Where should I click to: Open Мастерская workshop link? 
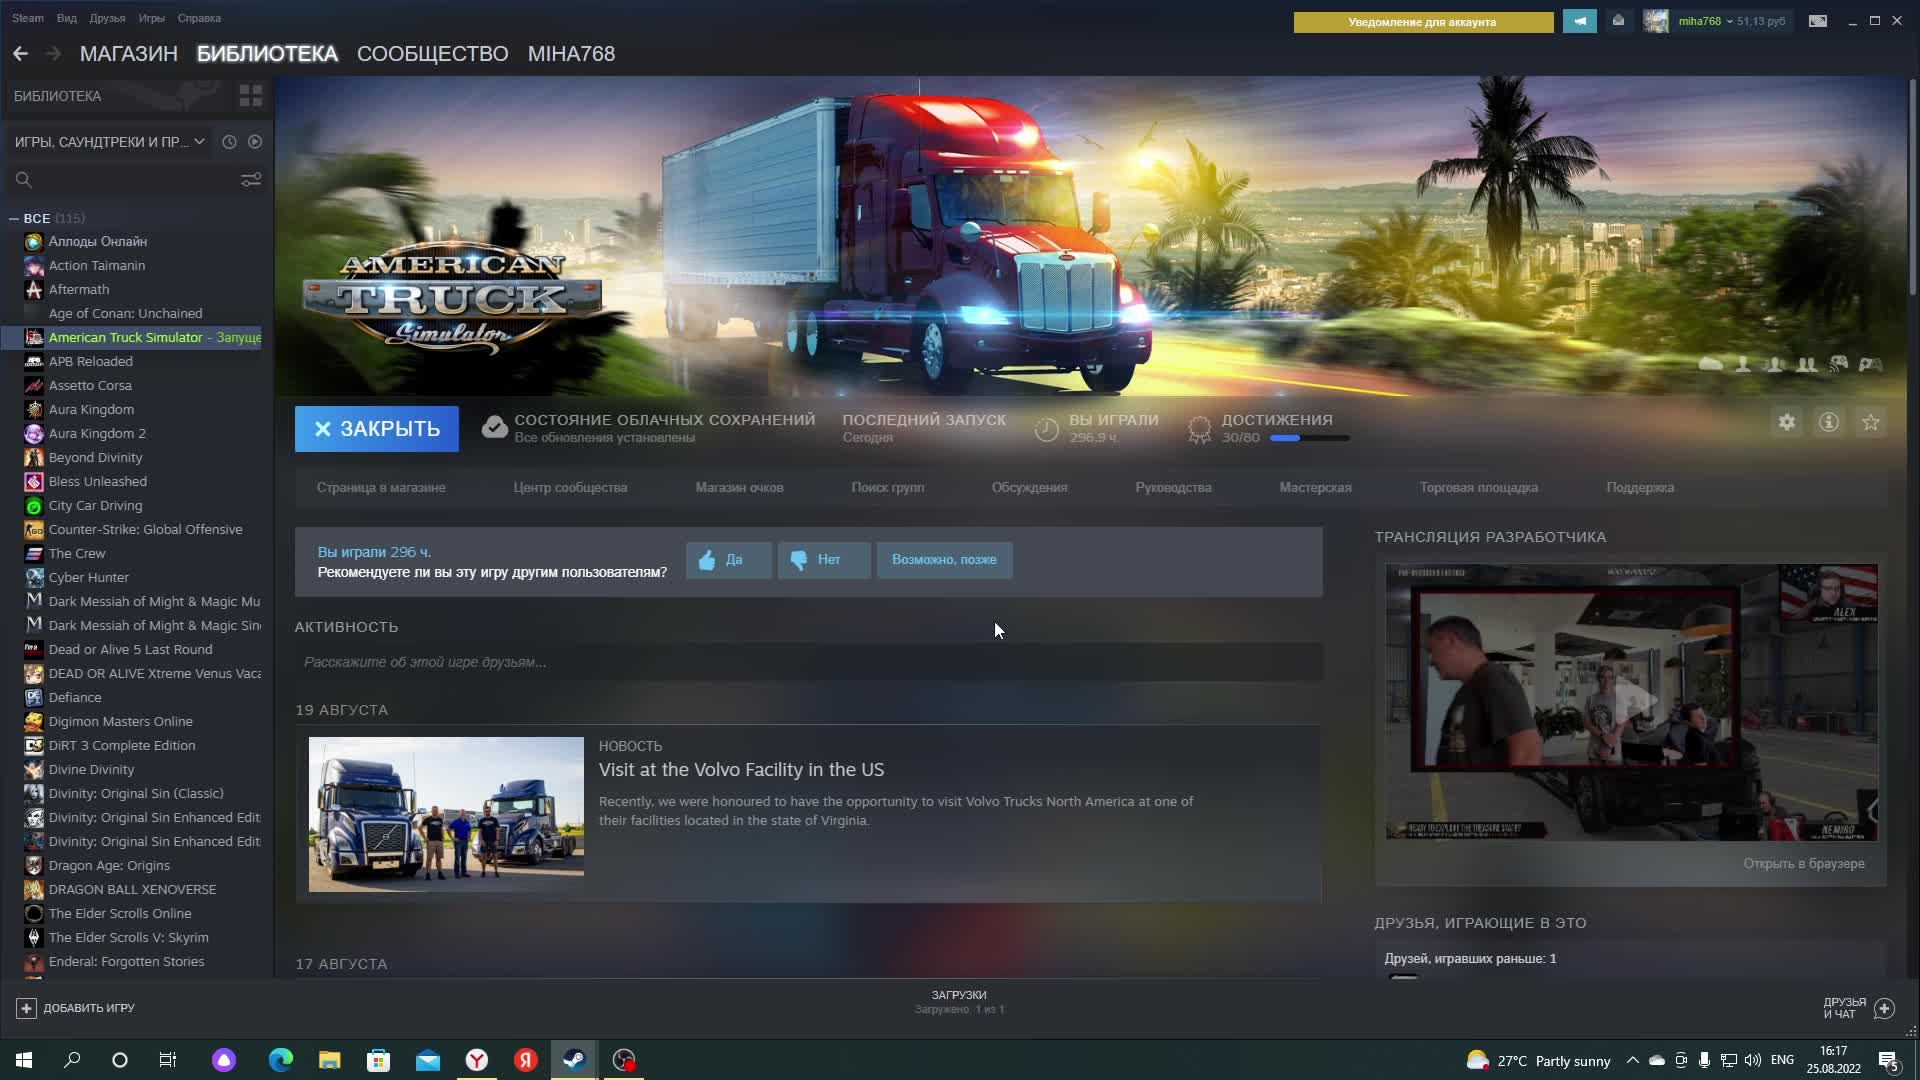click(x=1315, y=488)
